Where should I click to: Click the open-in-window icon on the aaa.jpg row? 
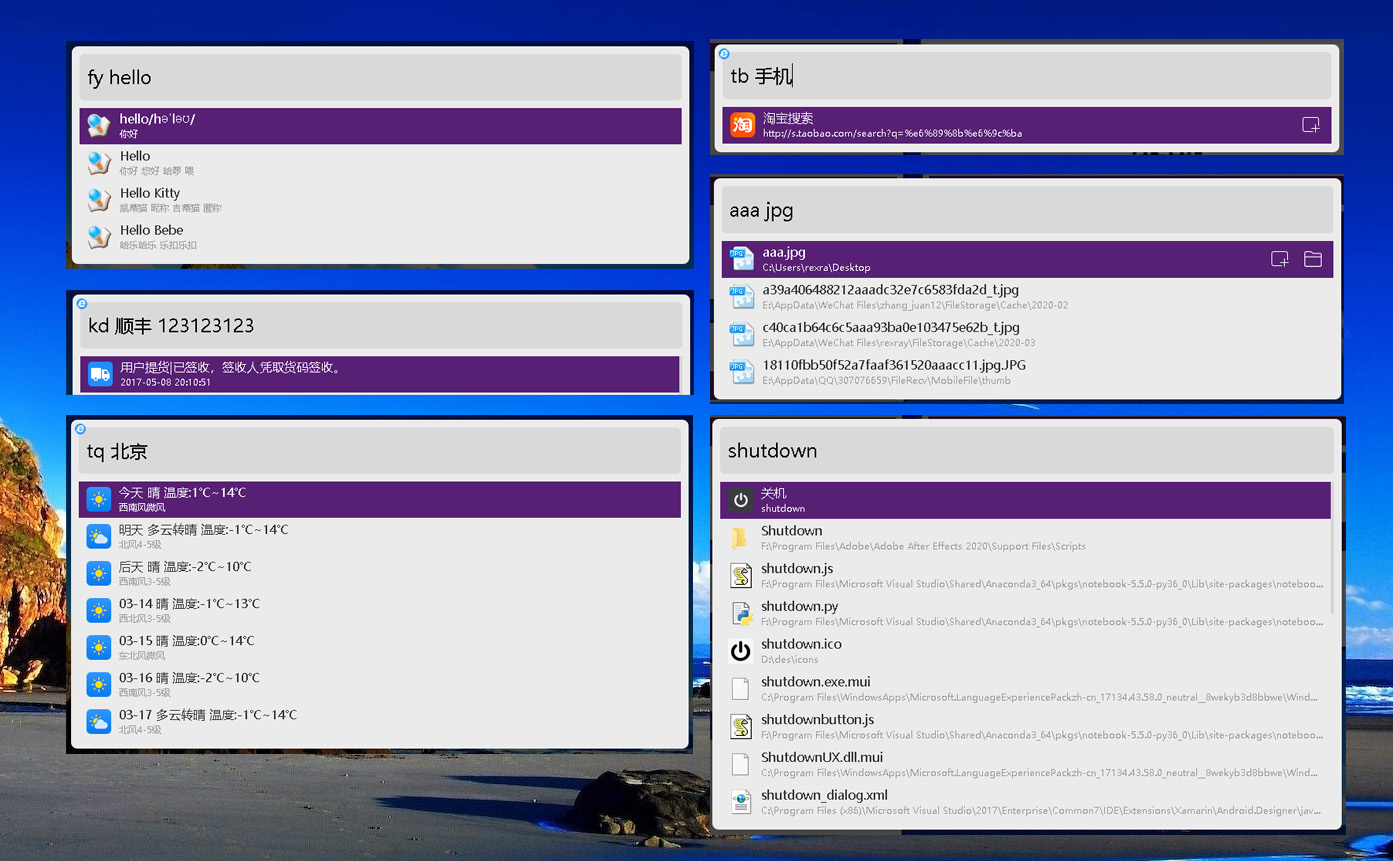click(x=1279, y=259)
